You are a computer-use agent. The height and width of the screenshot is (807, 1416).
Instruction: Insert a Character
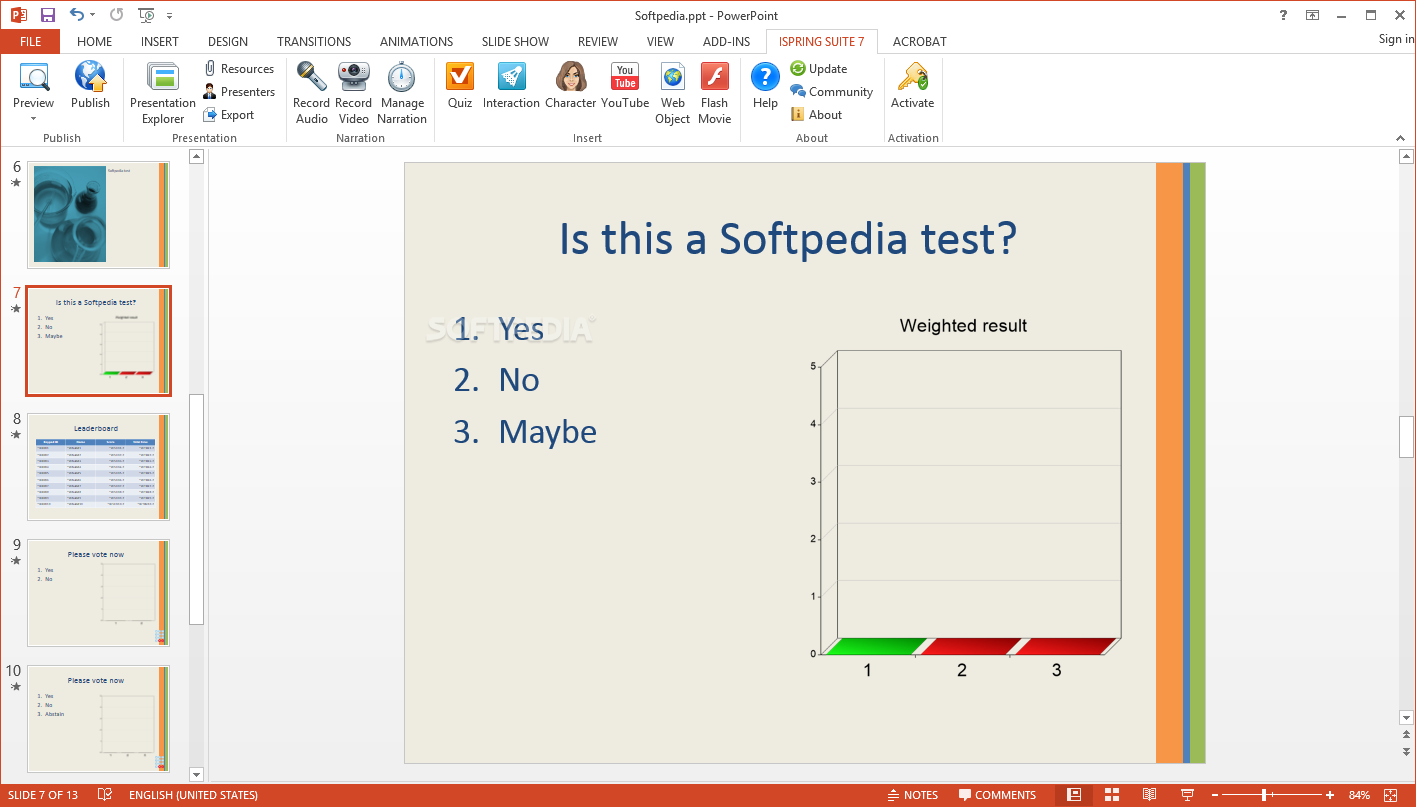point(571,86)
